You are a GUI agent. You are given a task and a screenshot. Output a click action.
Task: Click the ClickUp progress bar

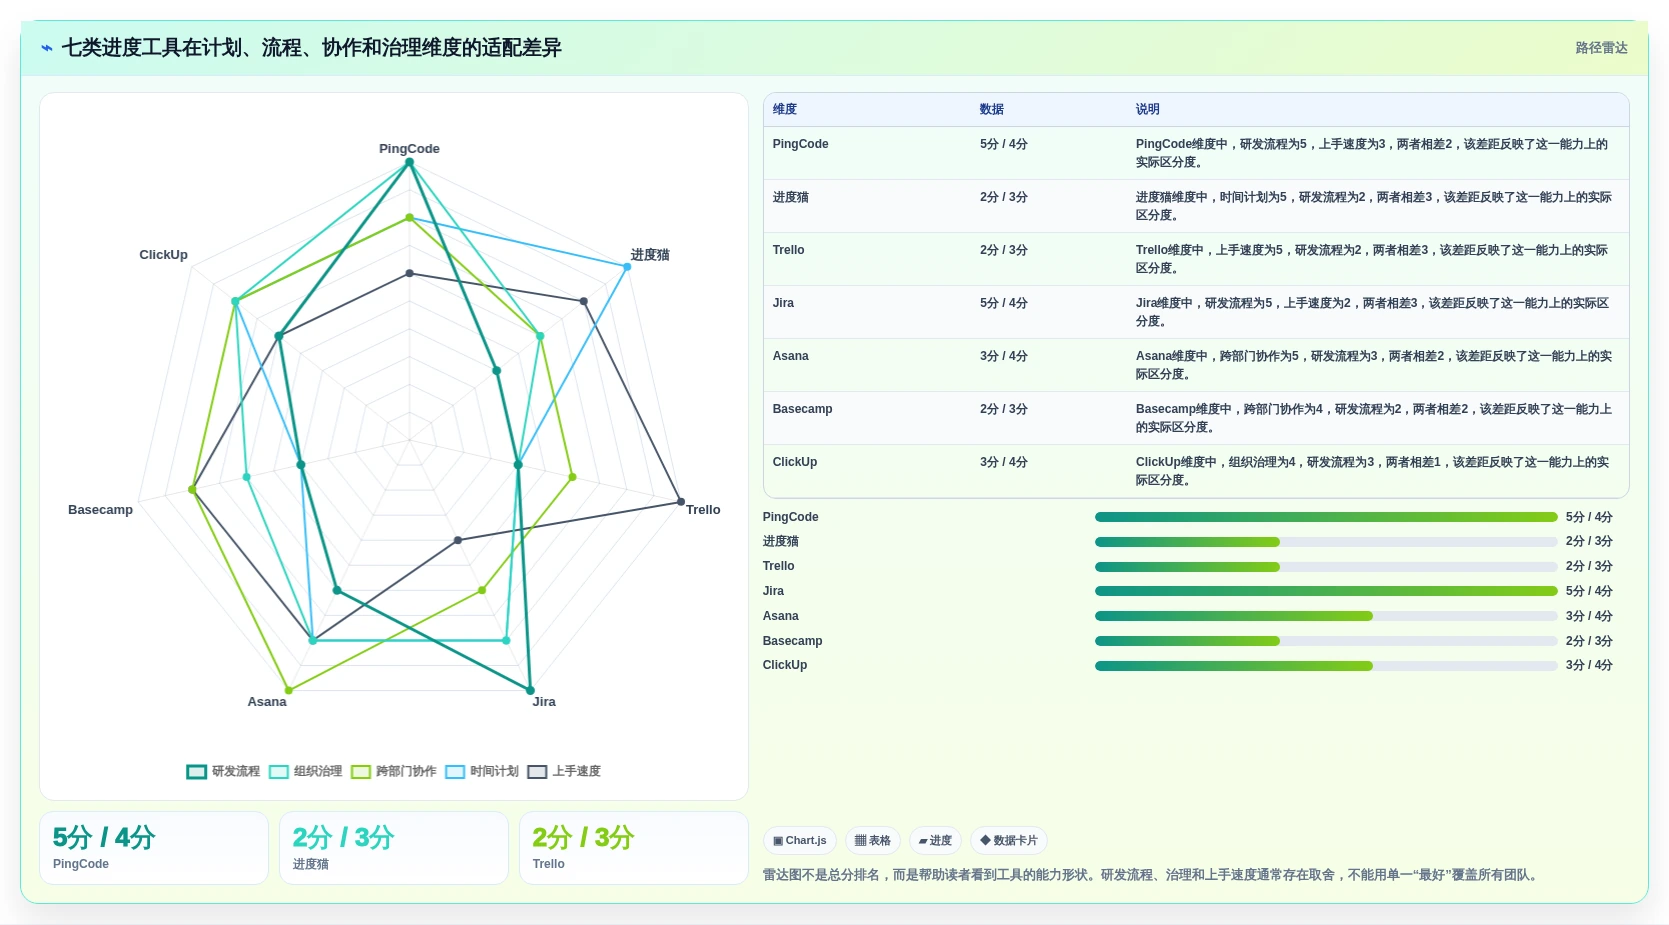pyautogui.click(x=1326, y=666)
